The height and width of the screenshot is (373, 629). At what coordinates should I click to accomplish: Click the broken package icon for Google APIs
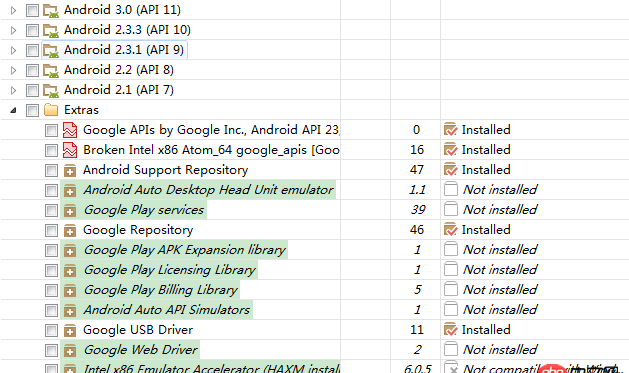click(x=70, y=130)
